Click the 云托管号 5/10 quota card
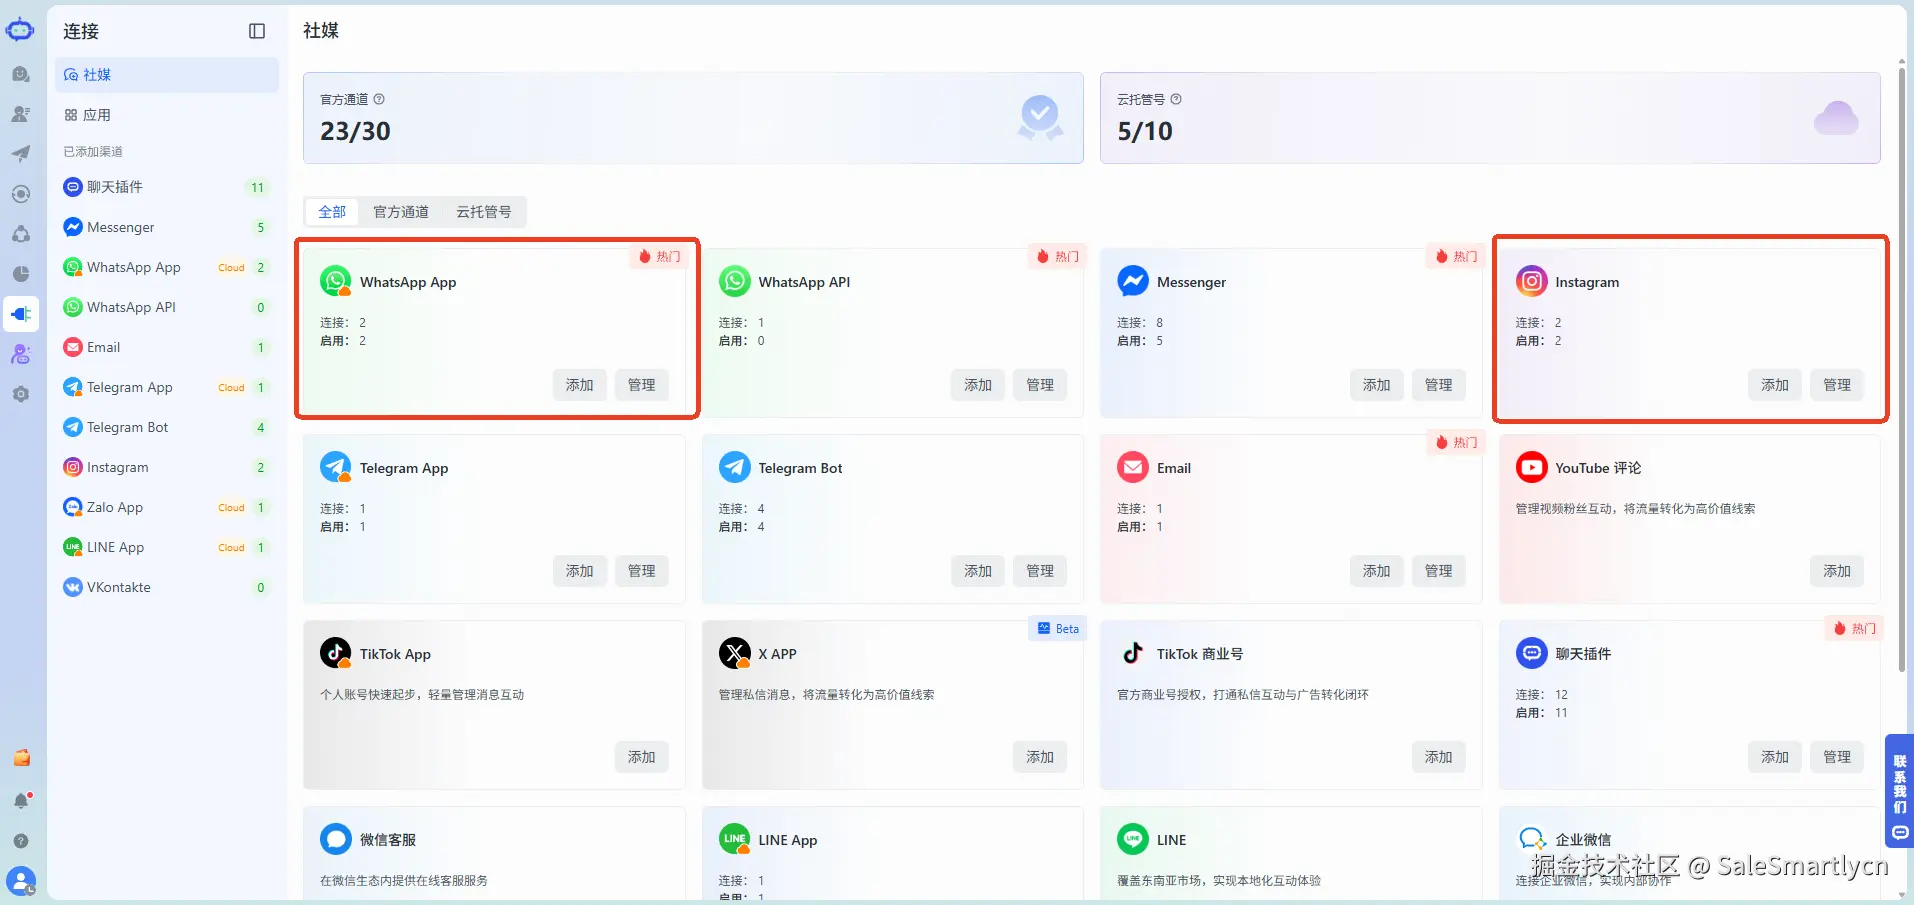 [x=1490, y=118]
